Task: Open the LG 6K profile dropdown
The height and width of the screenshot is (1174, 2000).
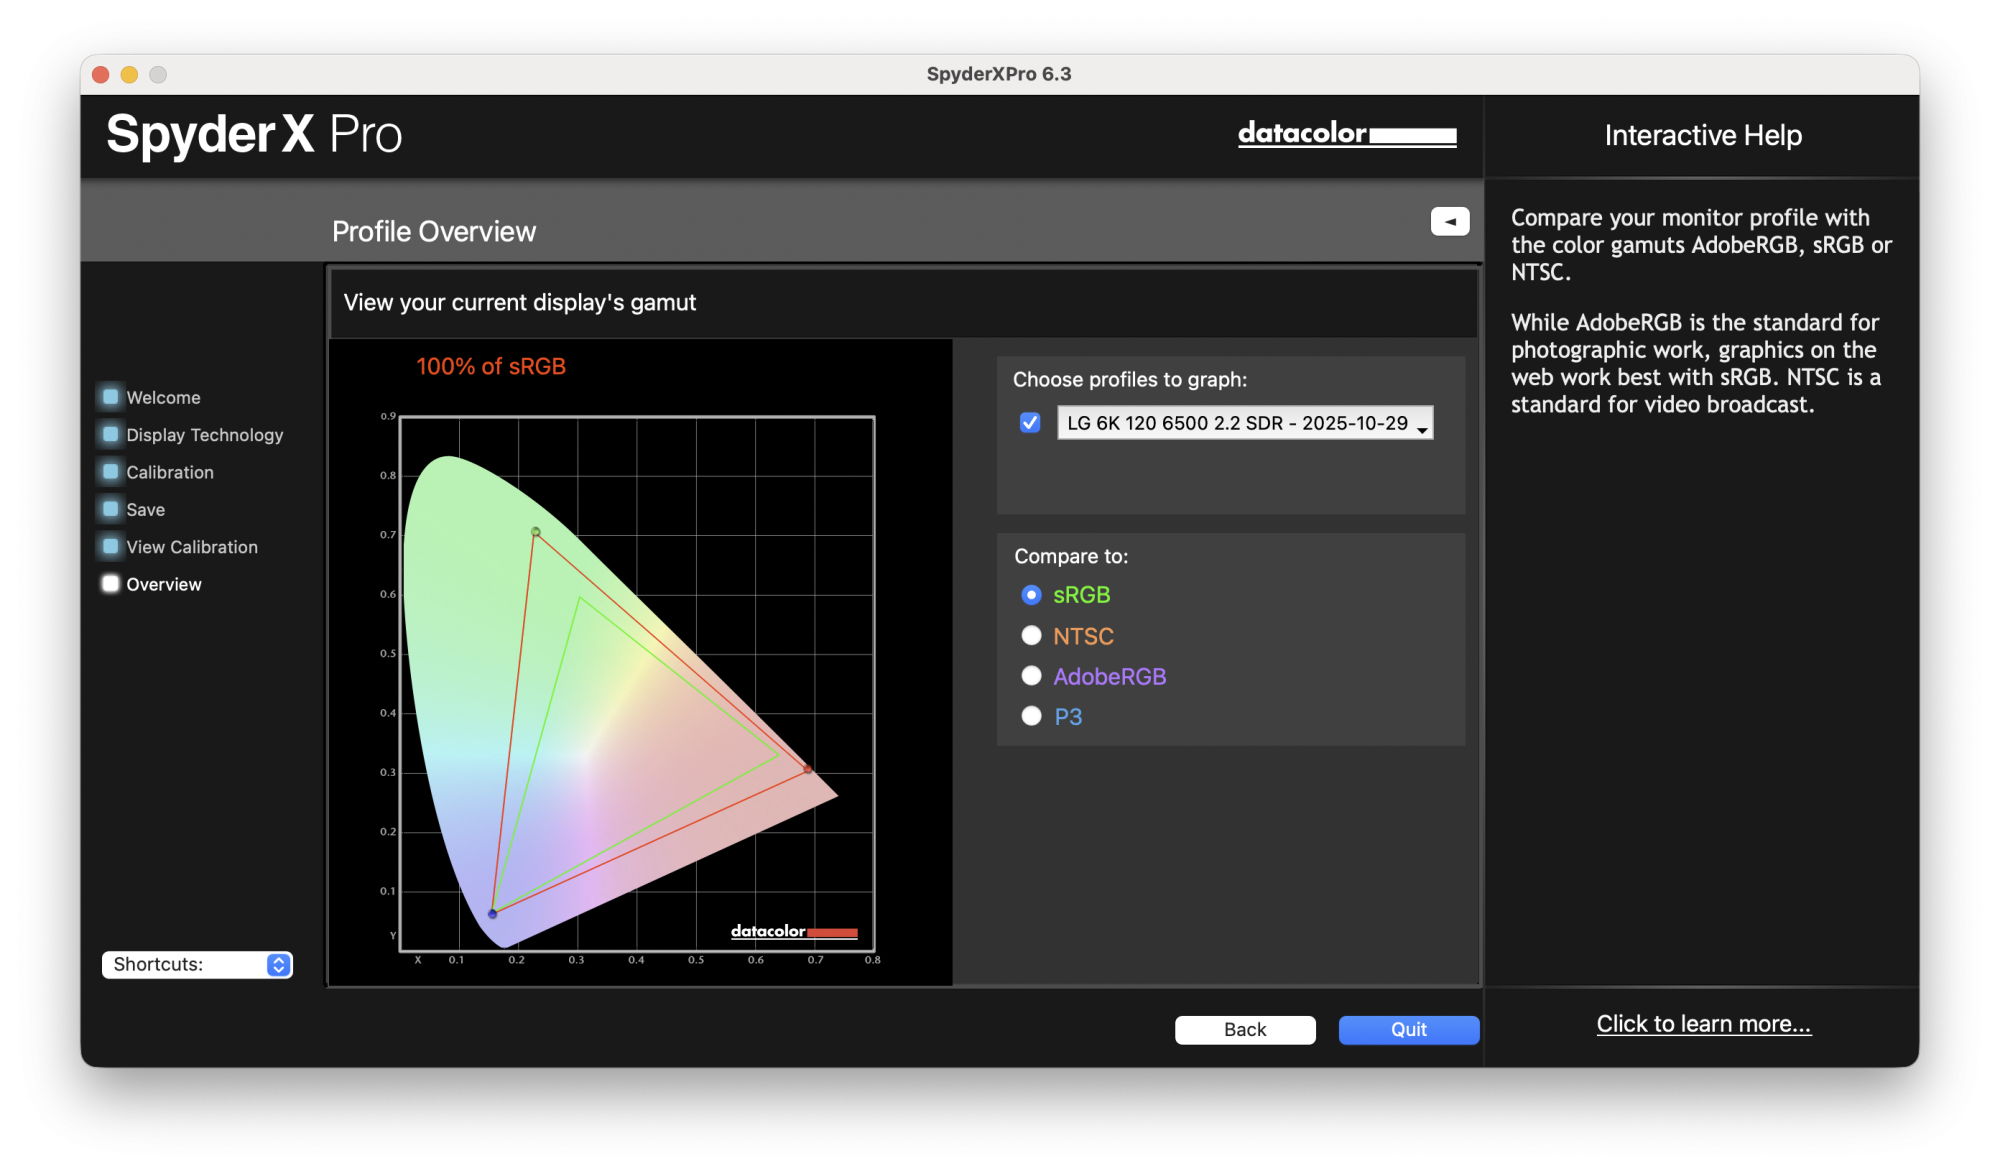Action: pos(1244,423)
